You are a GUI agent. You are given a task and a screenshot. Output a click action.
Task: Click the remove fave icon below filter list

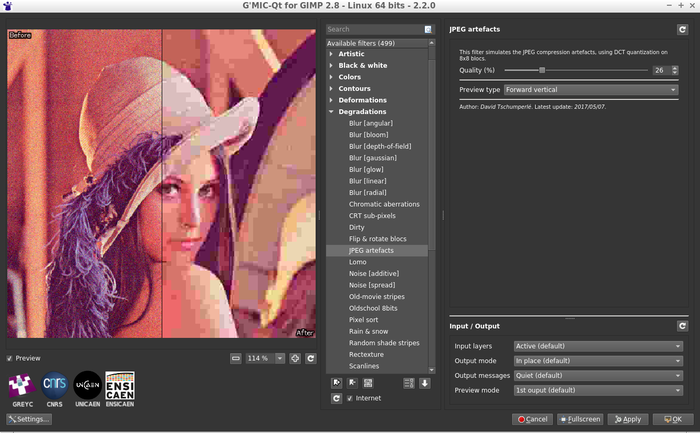352,383
